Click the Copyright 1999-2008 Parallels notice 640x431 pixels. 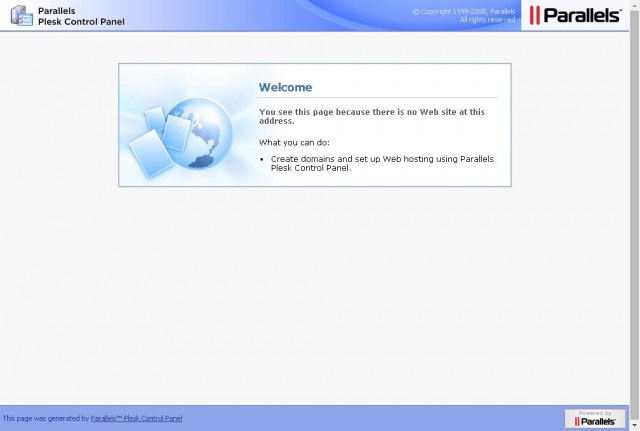pos(464,11)
